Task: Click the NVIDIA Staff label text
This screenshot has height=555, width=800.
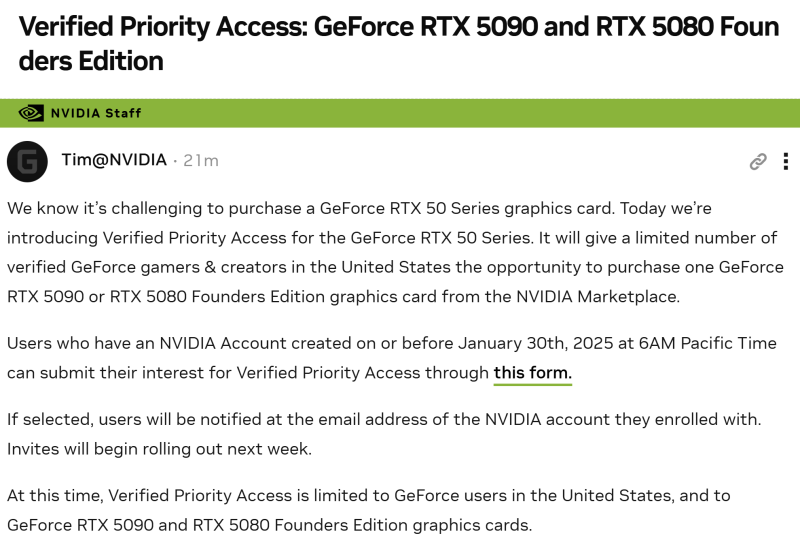Action: point(96,113)
